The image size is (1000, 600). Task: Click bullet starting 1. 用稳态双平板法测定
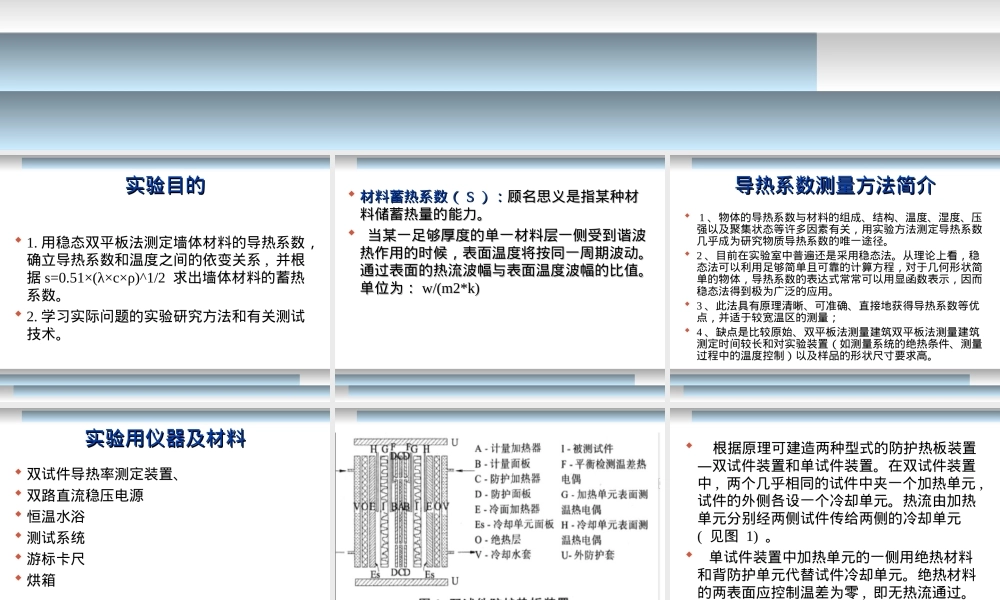[172, 268]
